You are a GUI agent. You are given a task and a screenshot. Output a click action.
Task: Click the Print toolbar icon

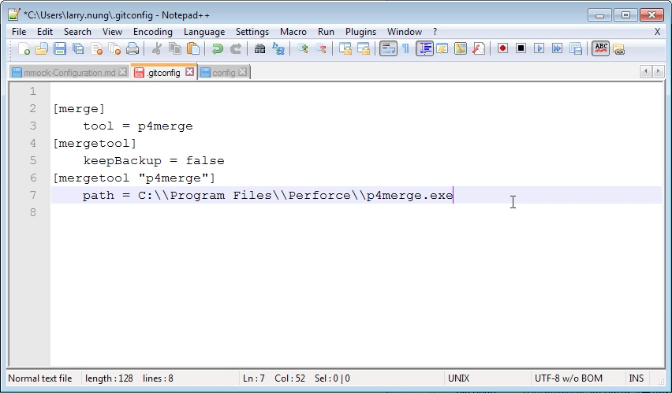click(x=132, y=49)
